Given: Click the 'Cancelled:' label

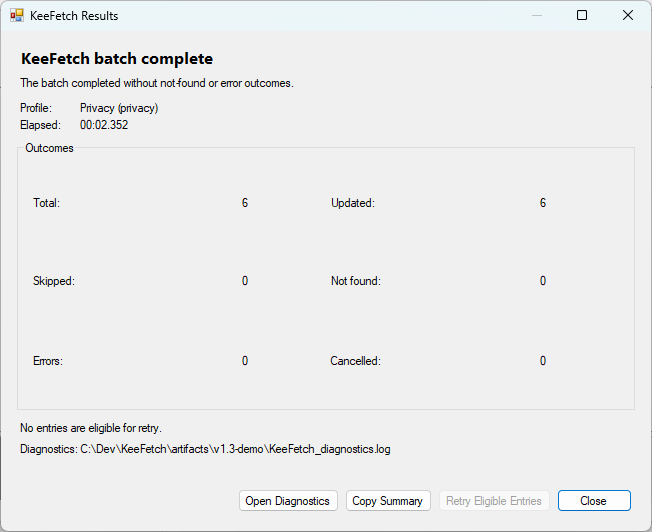Looking at the screenshot, I should point(355,361).
